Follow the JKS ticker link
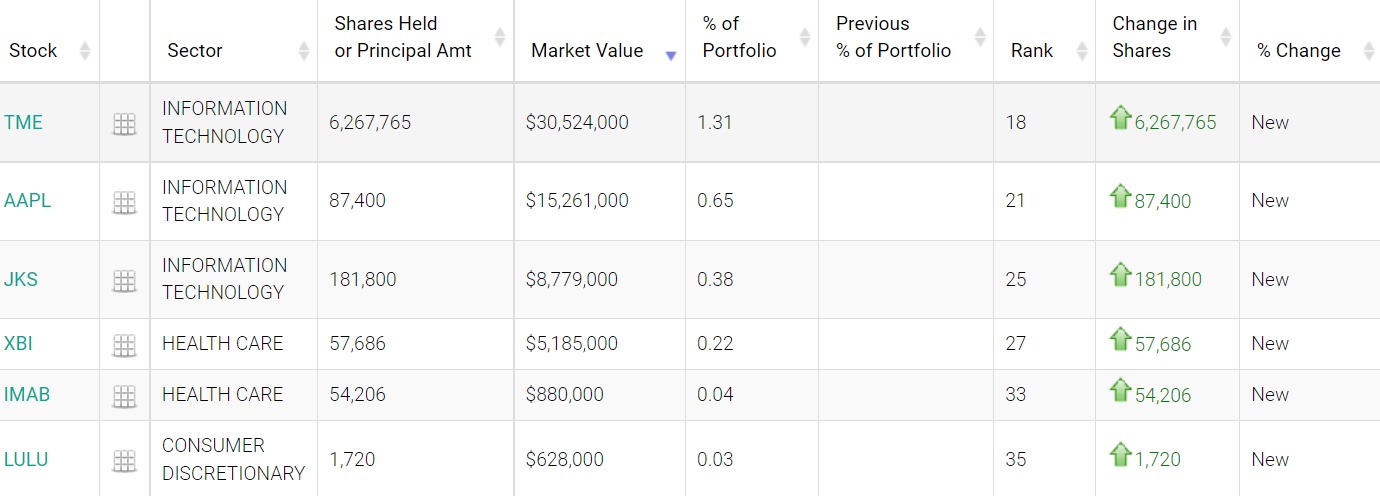The height and width of the screenshot is (496, 1380). 21,279
